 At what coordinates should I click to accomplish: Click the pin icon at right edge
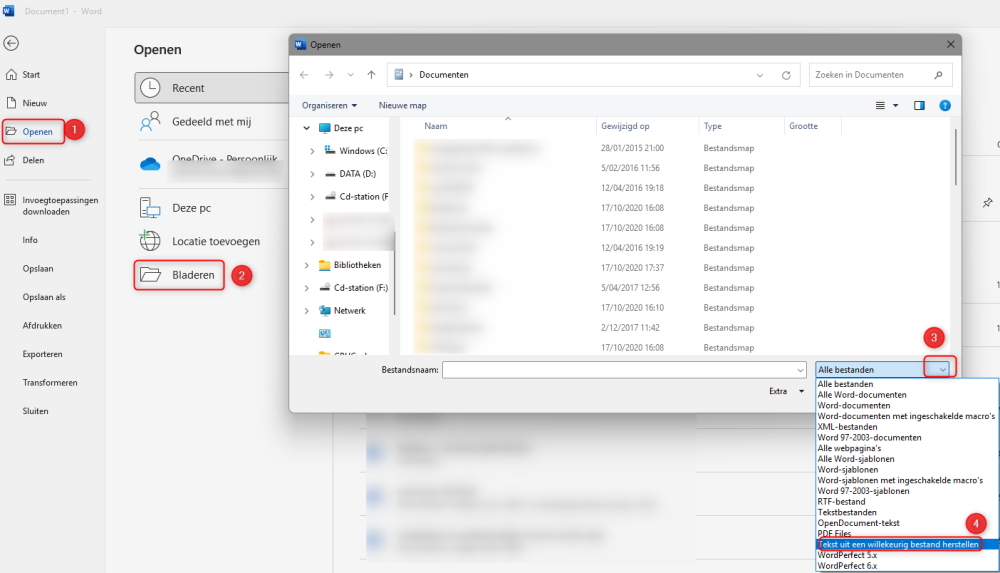coord(987,203)
